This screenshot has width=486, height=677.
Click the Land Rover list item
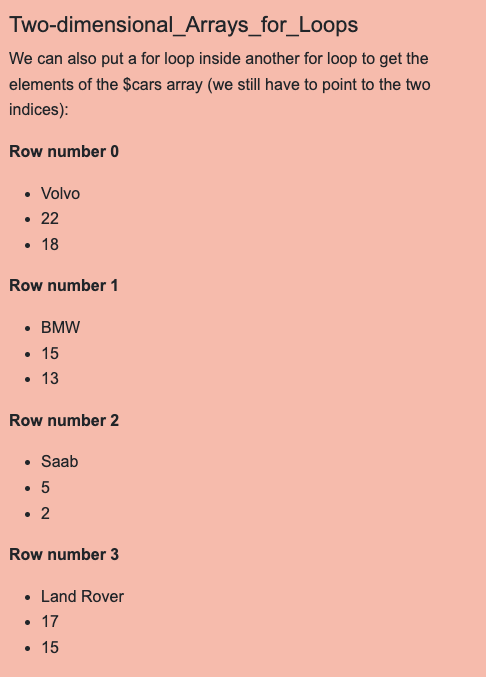(x=82, y=597)
